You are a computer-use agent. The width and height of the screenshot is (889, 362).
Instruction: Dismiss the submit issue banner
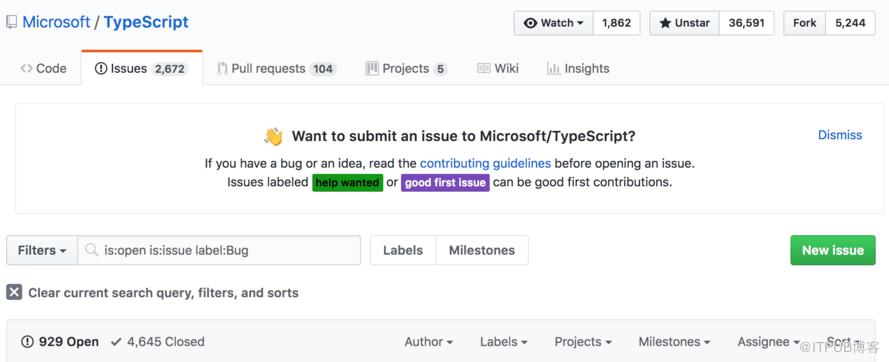[840, 135]
